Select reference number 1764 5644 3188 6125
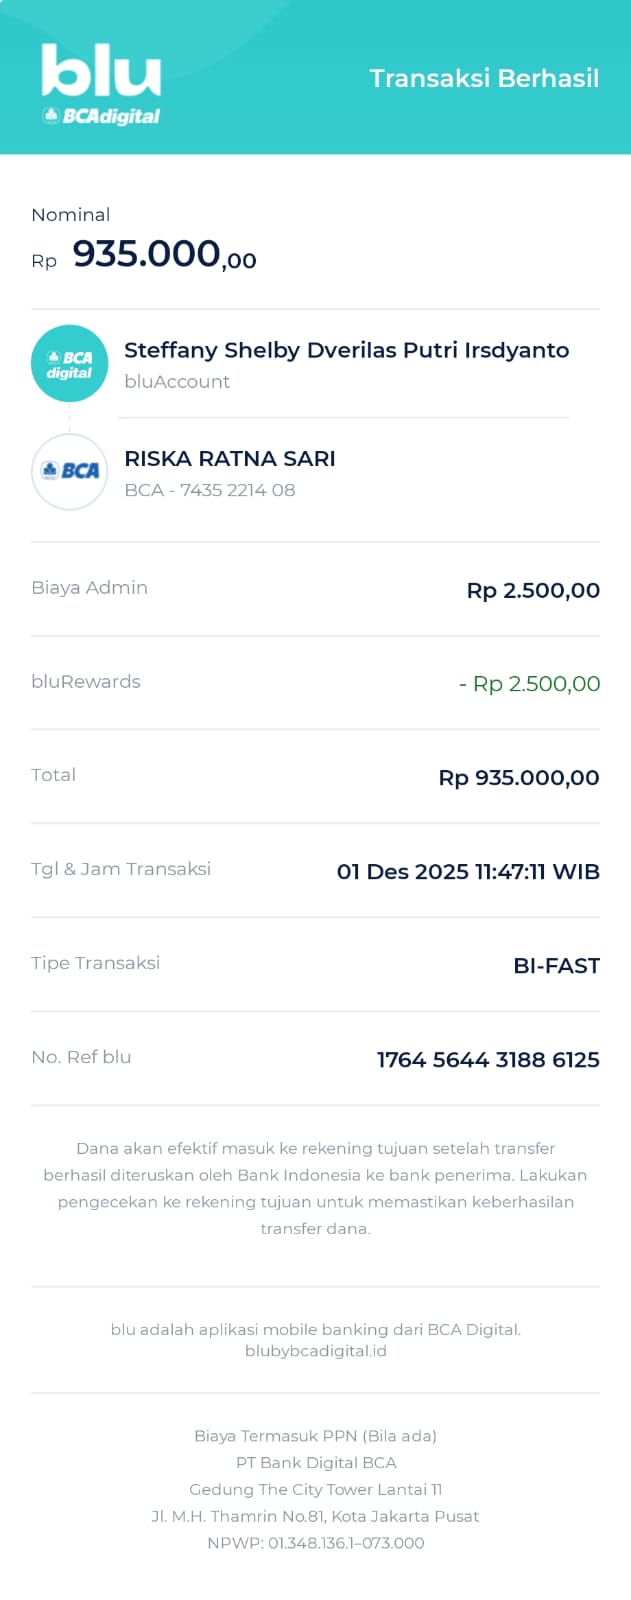 (488, 1060)
